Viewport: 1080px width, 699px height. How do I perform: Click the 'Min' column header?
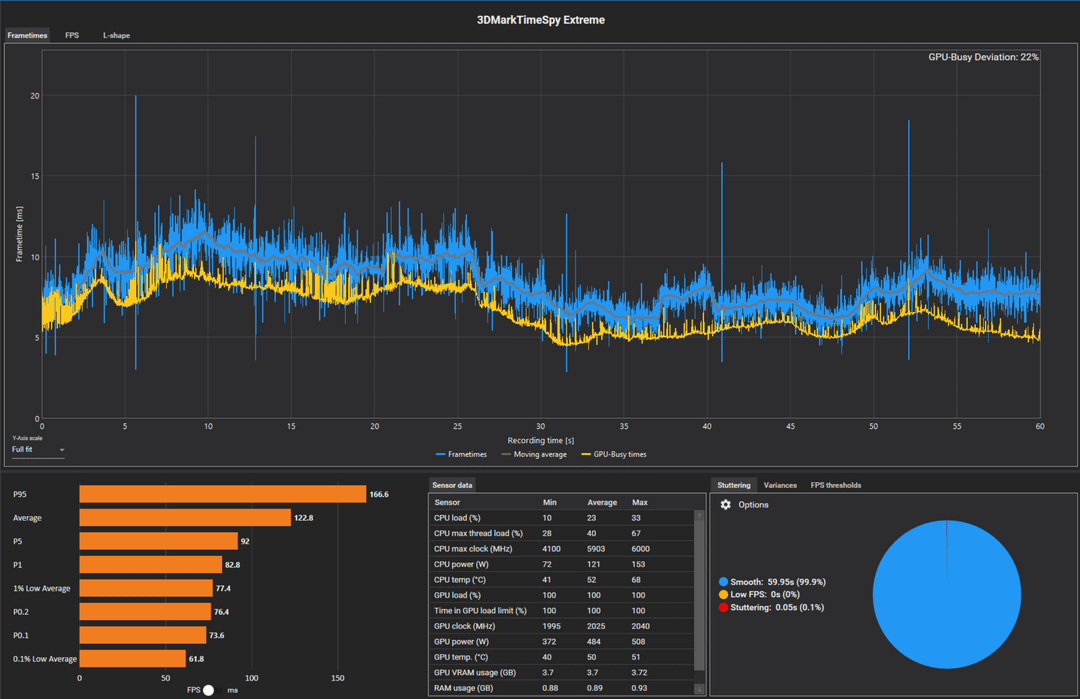pyautogui.click(x=550, y=503)
